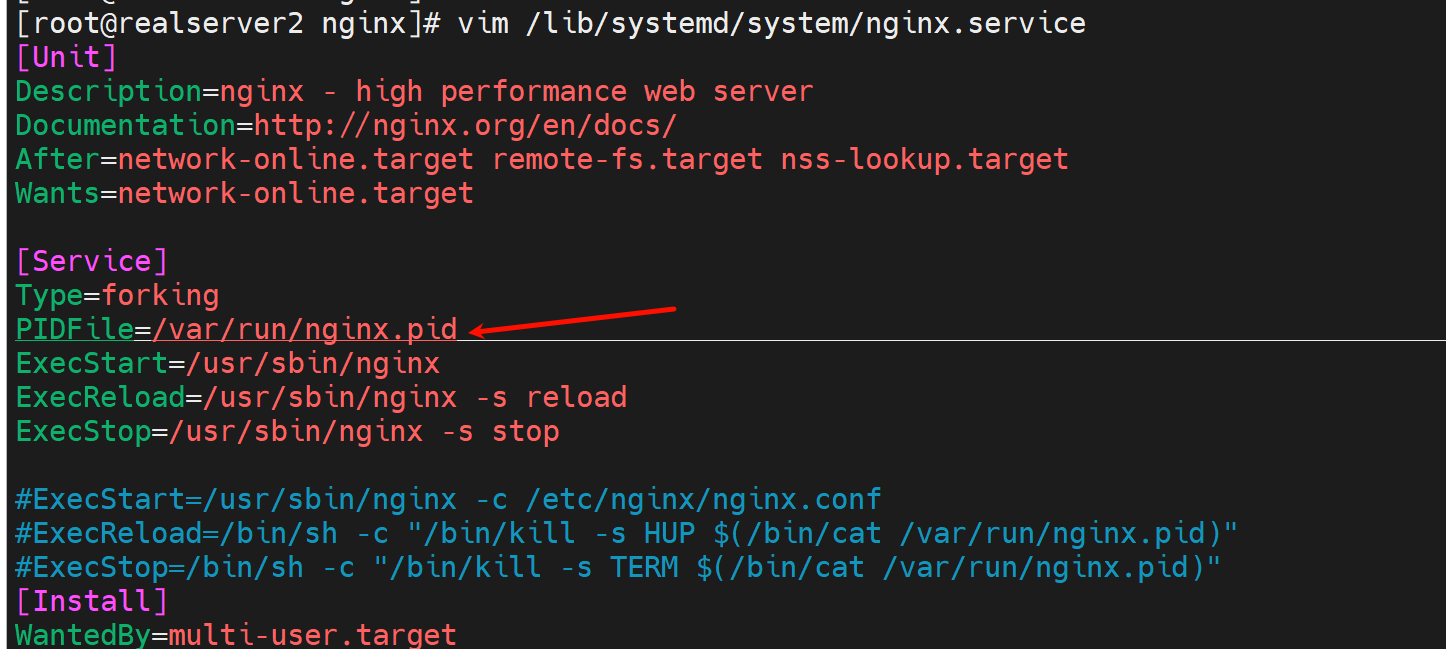
Task: Click the uncommented ExecStart key
Action: pyautogui.click(x=91, y=363)
